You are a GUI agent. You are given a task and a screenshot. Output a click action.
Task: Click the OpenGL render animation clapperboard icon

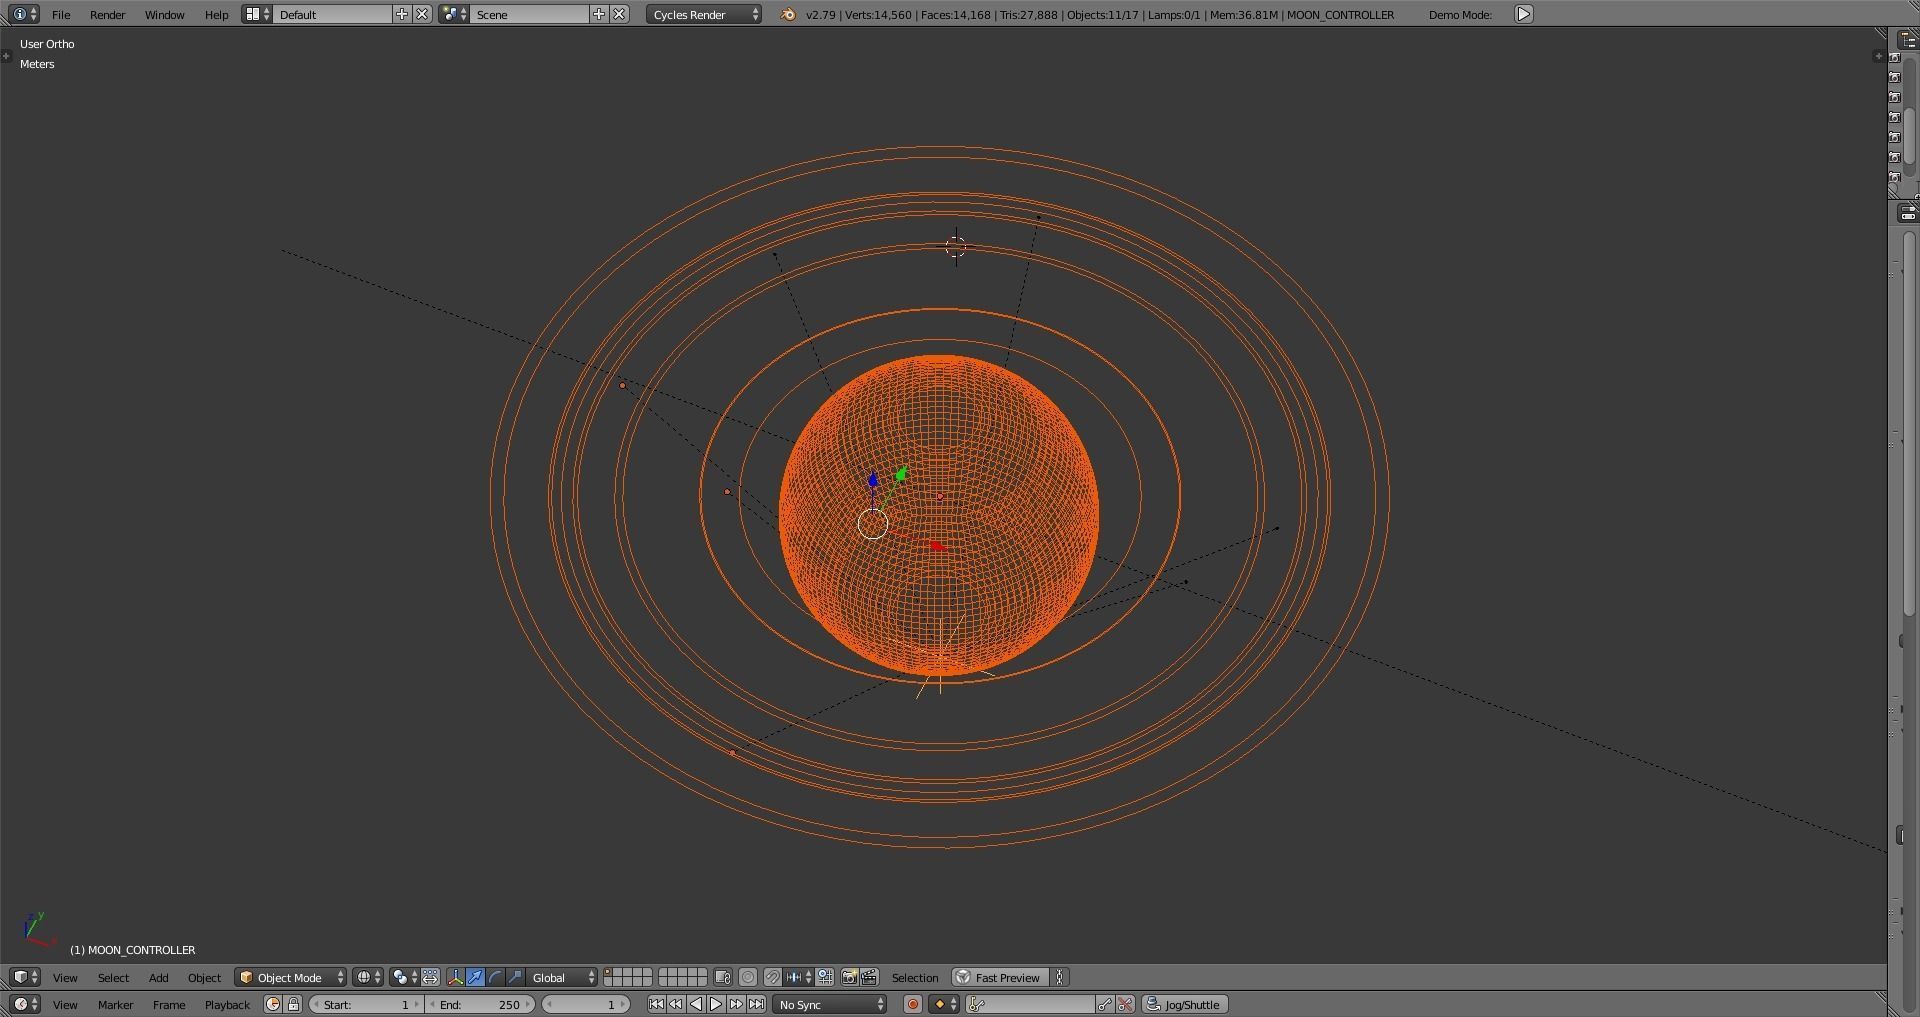[x=869, y=977]
